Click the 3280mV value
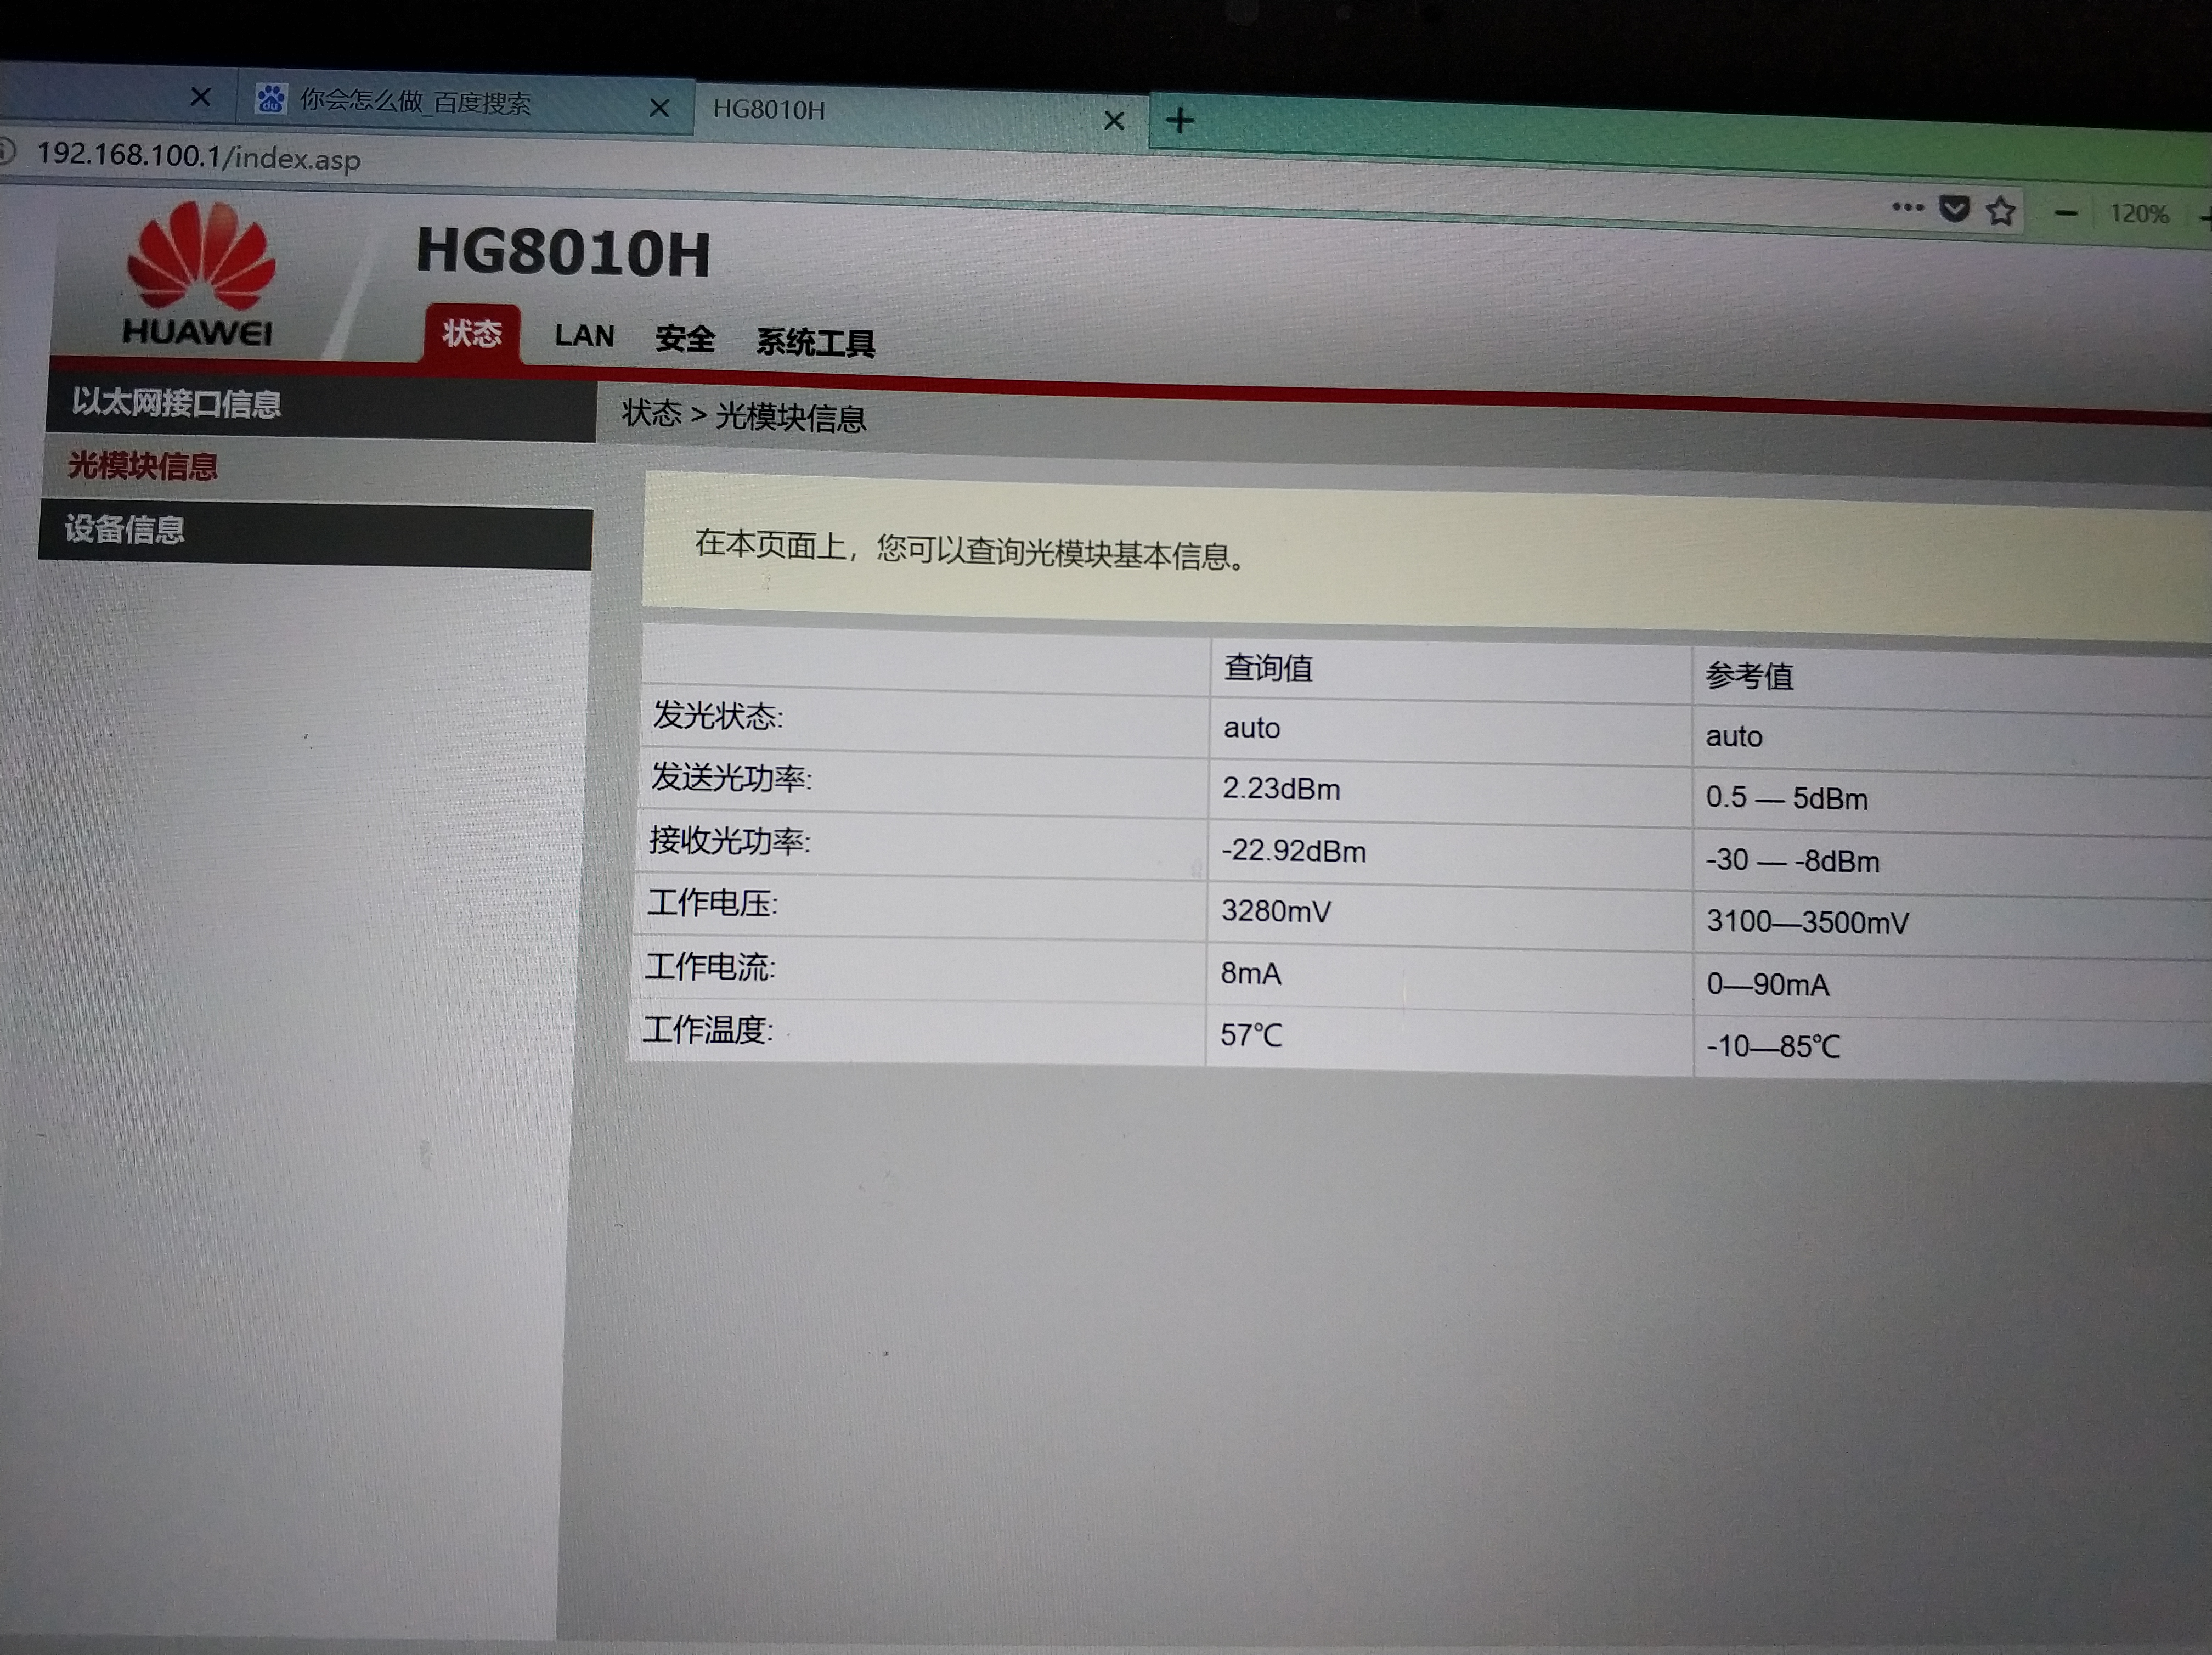 (1276, 911)
